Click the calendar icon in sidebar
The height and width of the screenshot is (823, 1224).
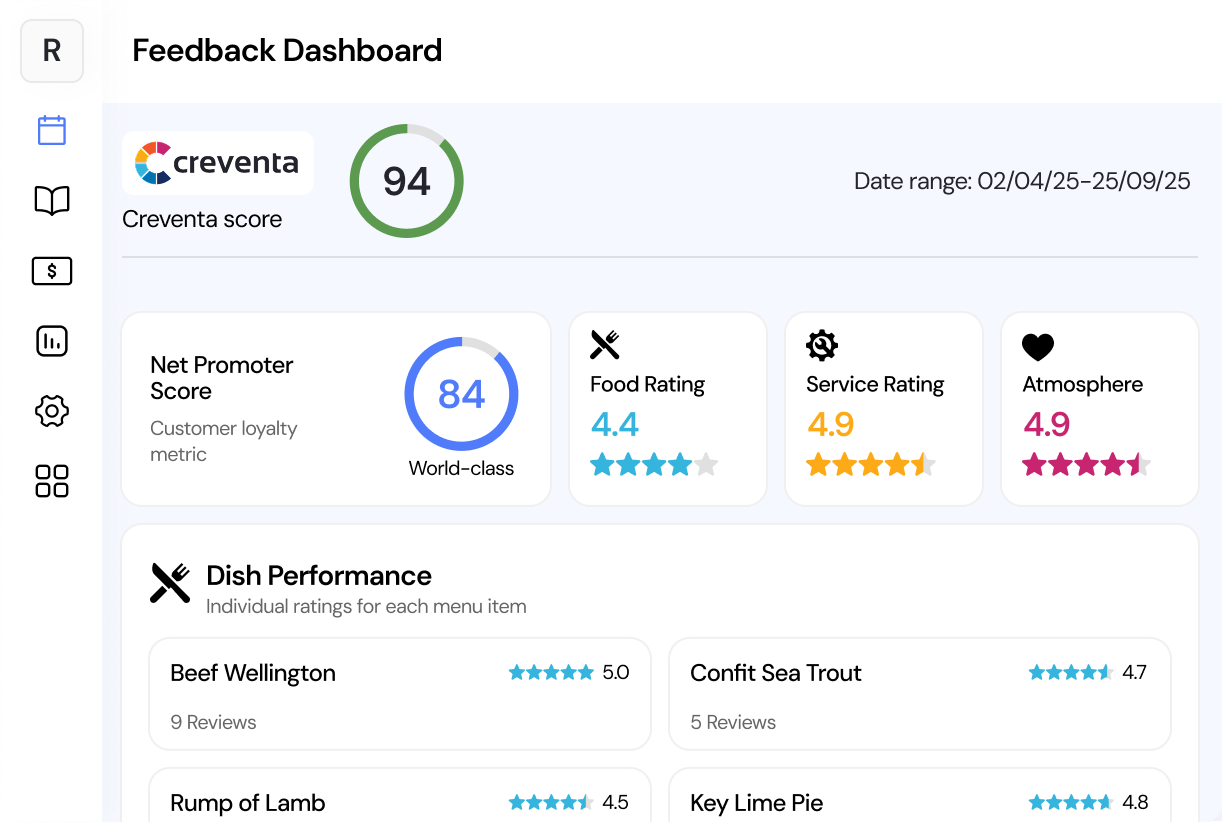[x=52, y=131]
